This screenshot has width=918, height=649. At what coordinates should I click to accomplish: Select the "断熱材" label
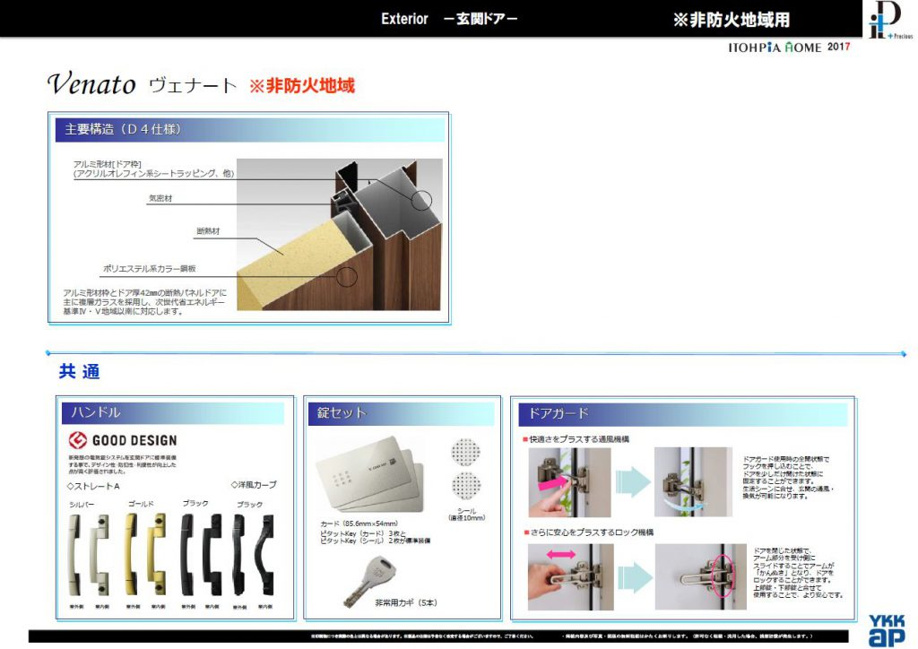tap(208, 231)
